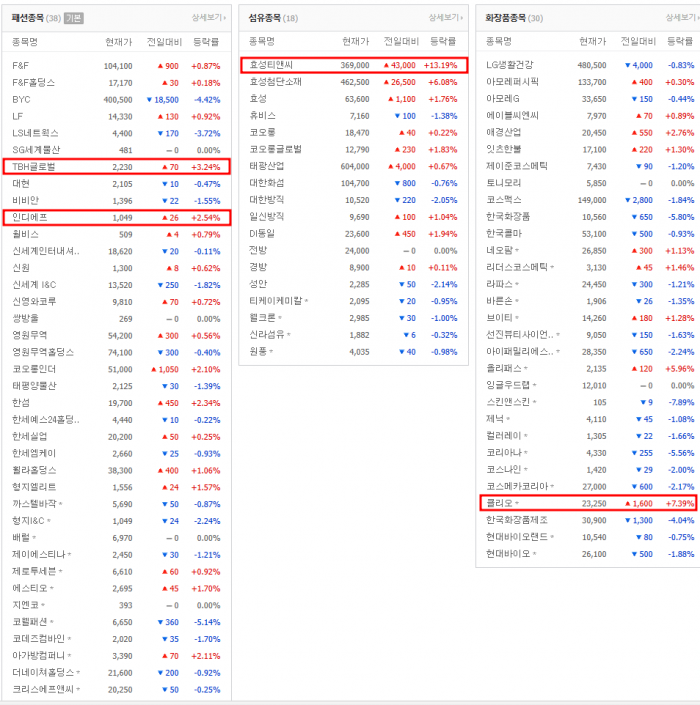Select 태광산업 stock name
The height and width of the screenshot is (705, 700).
coord(267,166)
